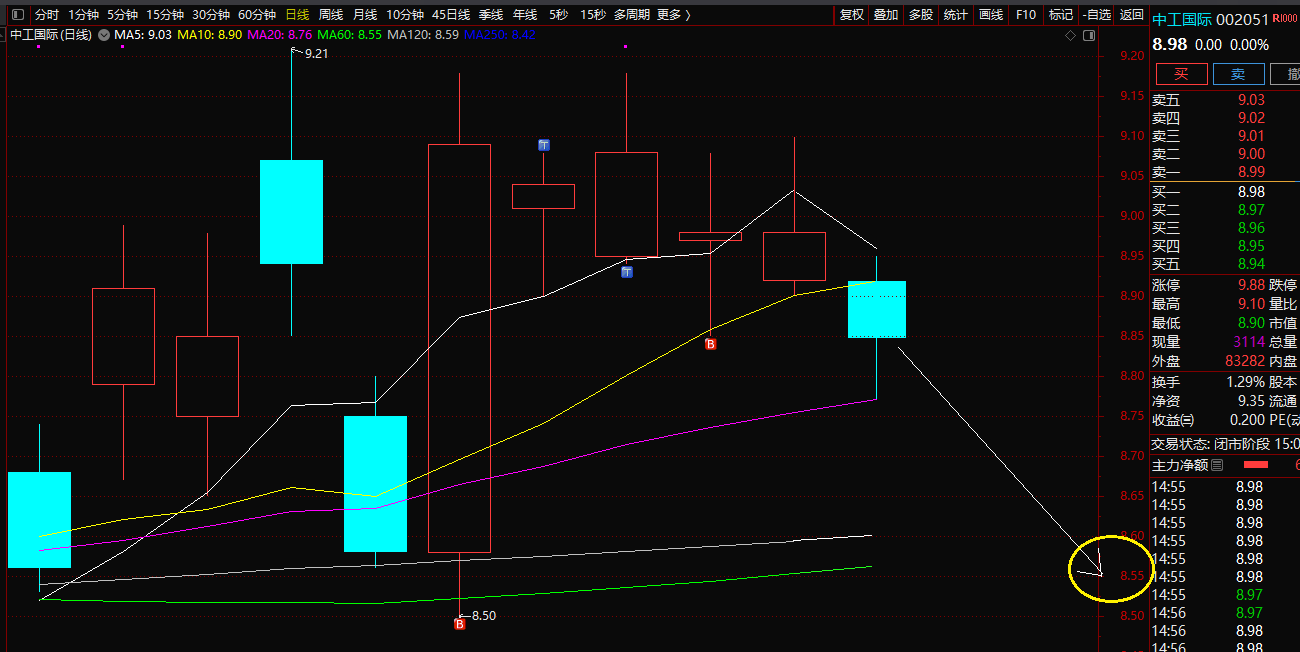
Task: Switch to the 周线 weekly chart
Action: click(331, 15)
